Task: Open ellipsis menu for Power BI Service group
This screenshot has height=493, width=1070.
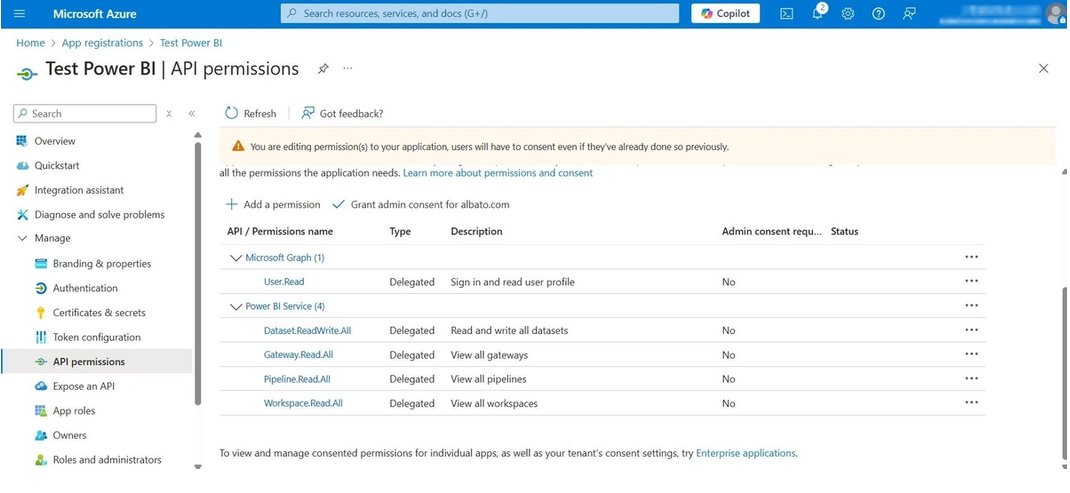Action: 972,306
